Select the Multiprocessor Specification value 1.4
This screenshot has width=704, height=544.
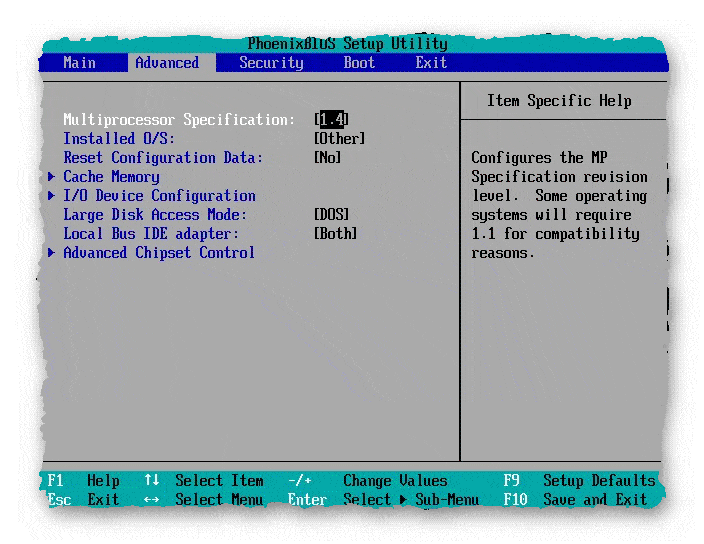click(331, 119)
